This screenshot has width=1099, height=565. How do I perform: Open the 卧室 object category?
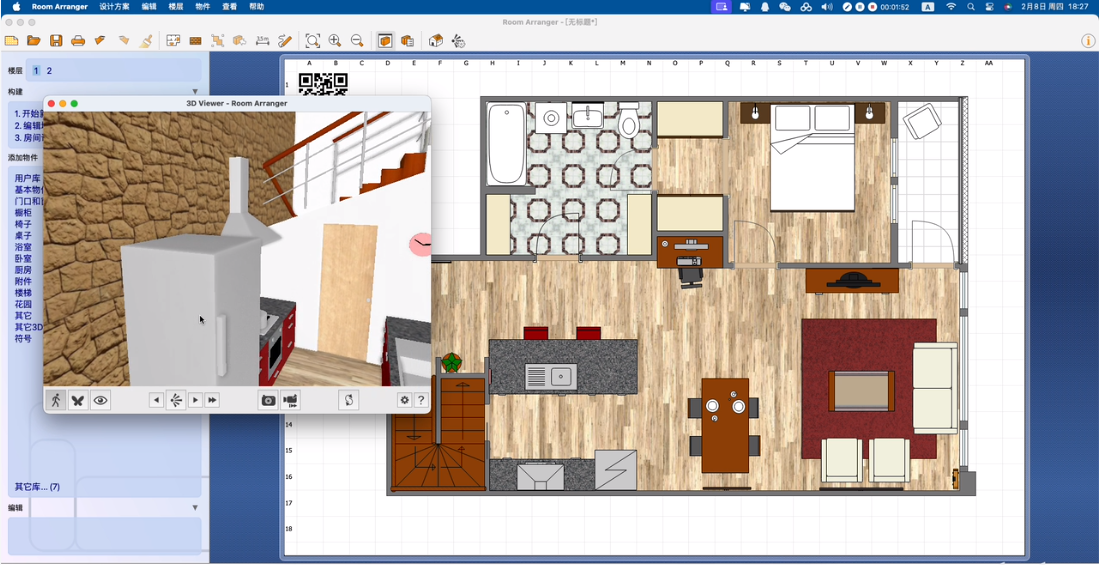point(23,258)
